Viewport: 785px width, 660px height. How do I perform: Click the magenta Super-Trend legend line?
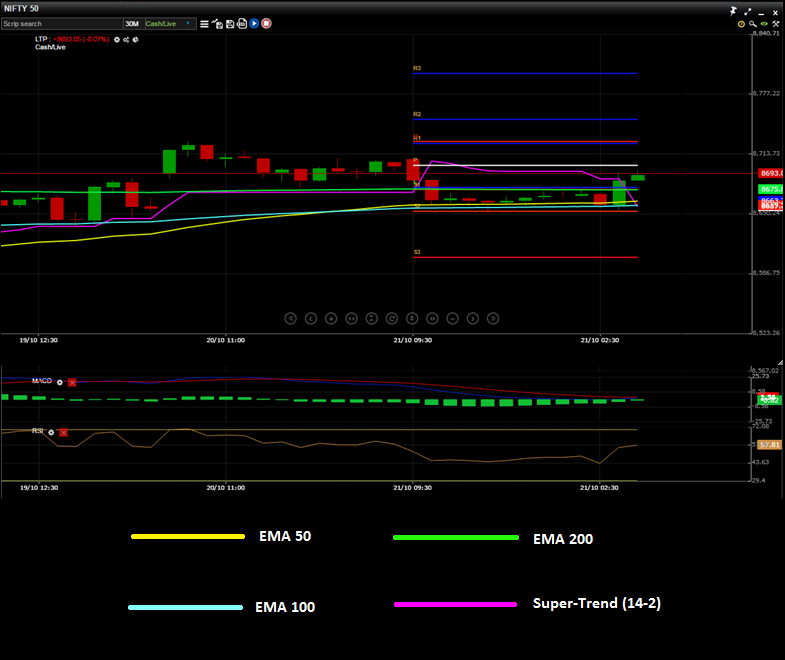[456, 604]
